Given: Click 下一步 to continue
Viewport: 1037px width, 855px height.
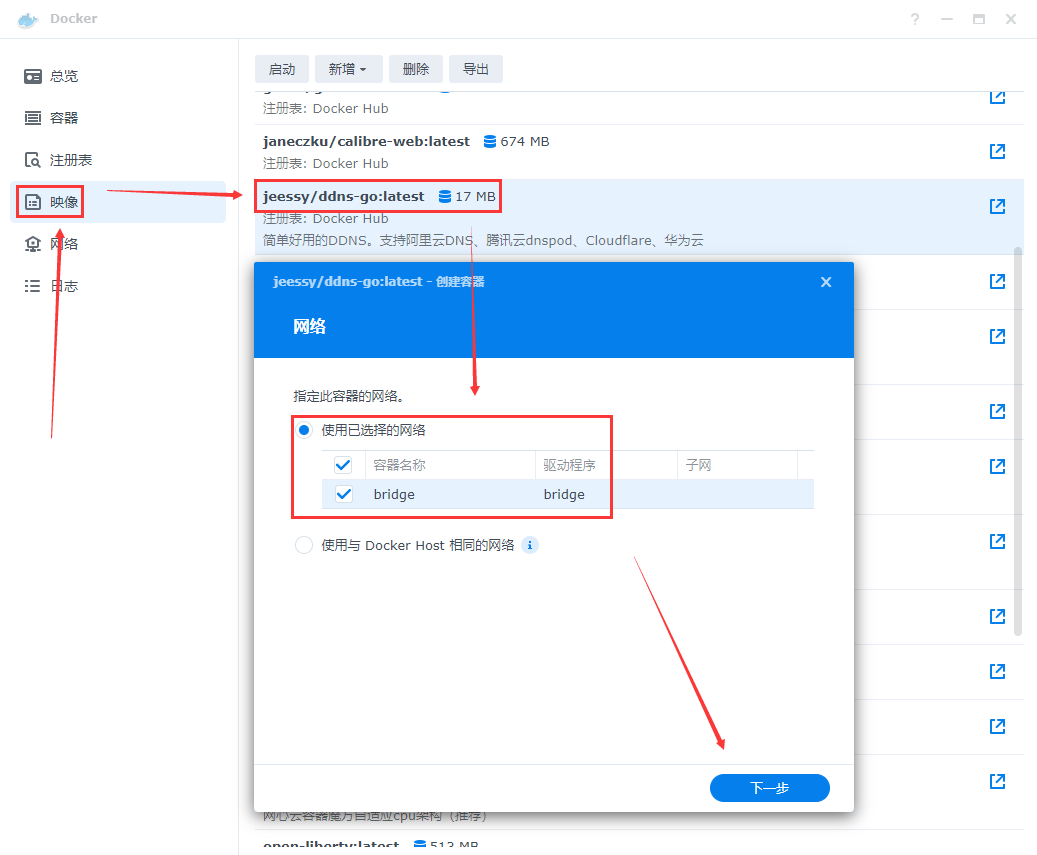Looking at the screenshot, I should [770, 788].
